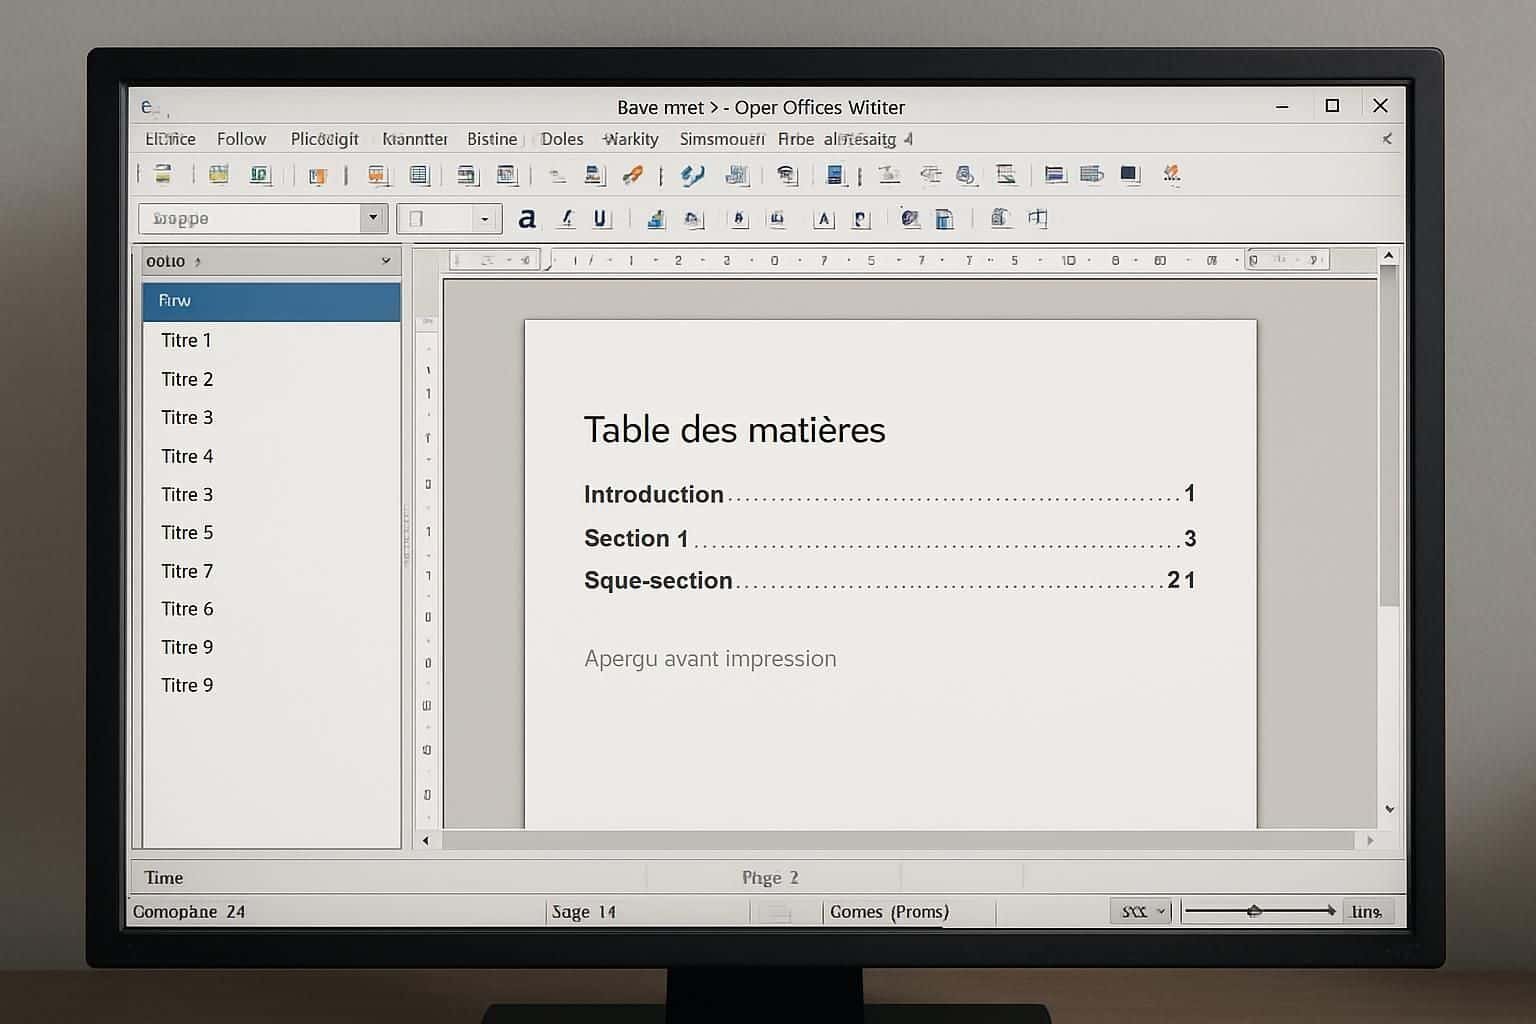Select the highlighted 'Firw' style entry

[x=271, y=301]
